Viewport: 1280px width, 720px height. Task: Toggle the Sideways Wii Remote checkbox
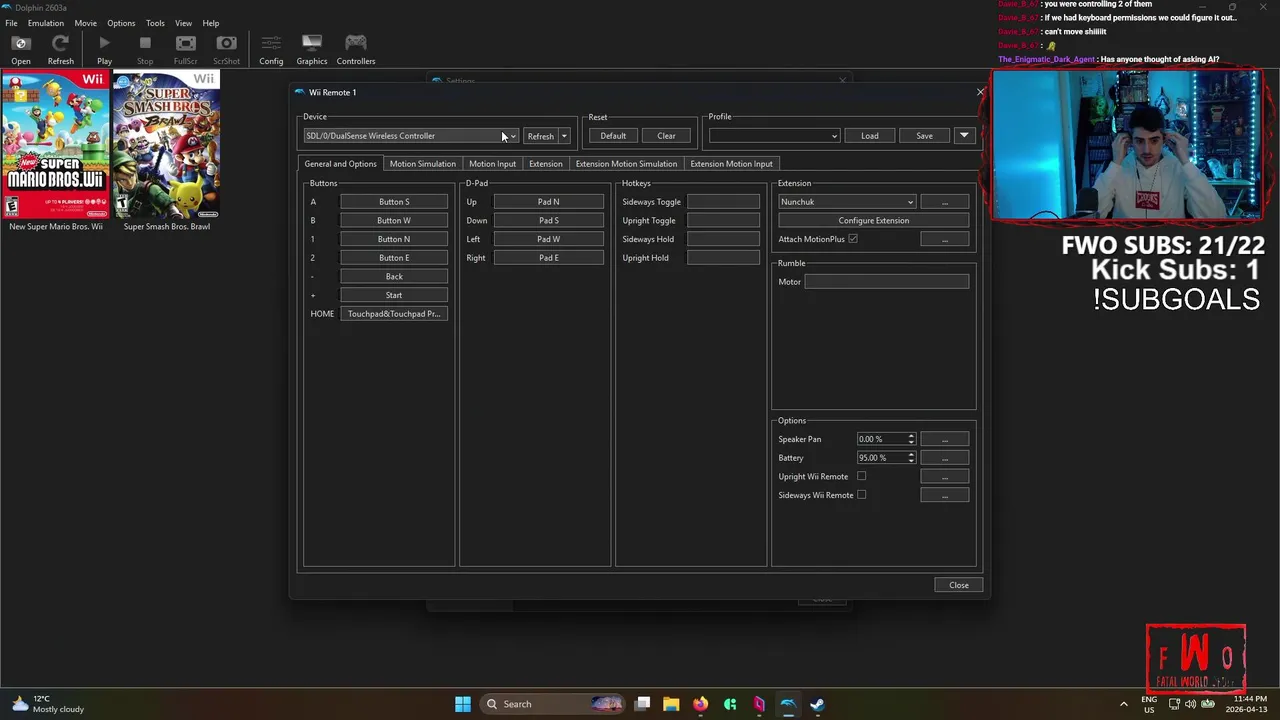(861, 495)
